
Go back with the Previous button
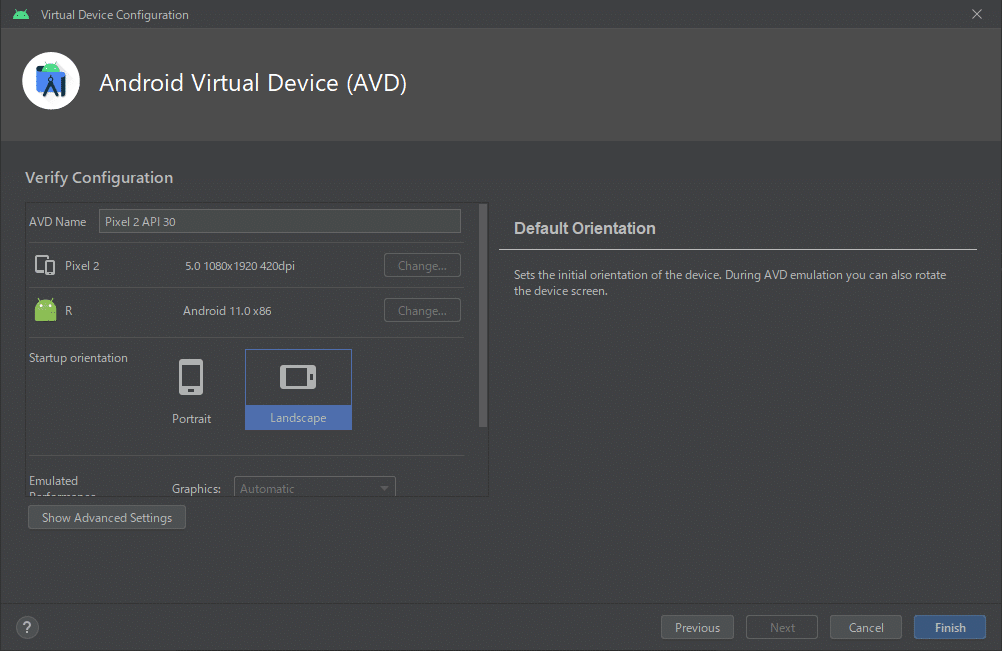click(x=697, y=627)
